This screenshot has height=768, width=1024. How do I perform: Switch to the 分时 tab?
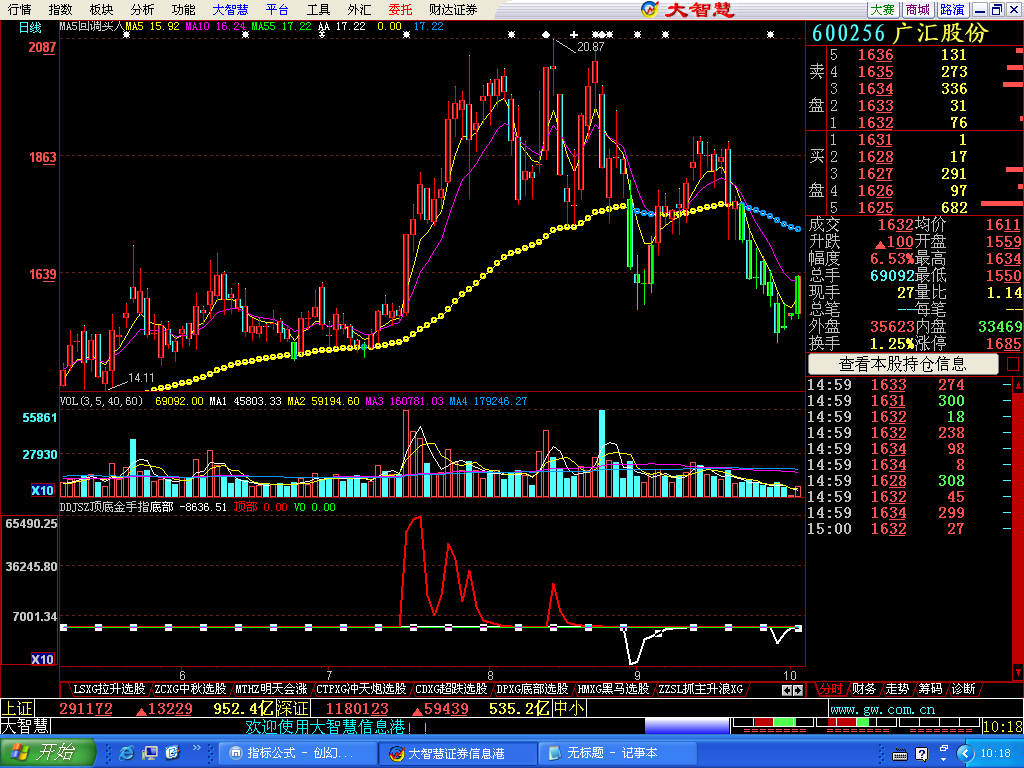click(831, 689)
